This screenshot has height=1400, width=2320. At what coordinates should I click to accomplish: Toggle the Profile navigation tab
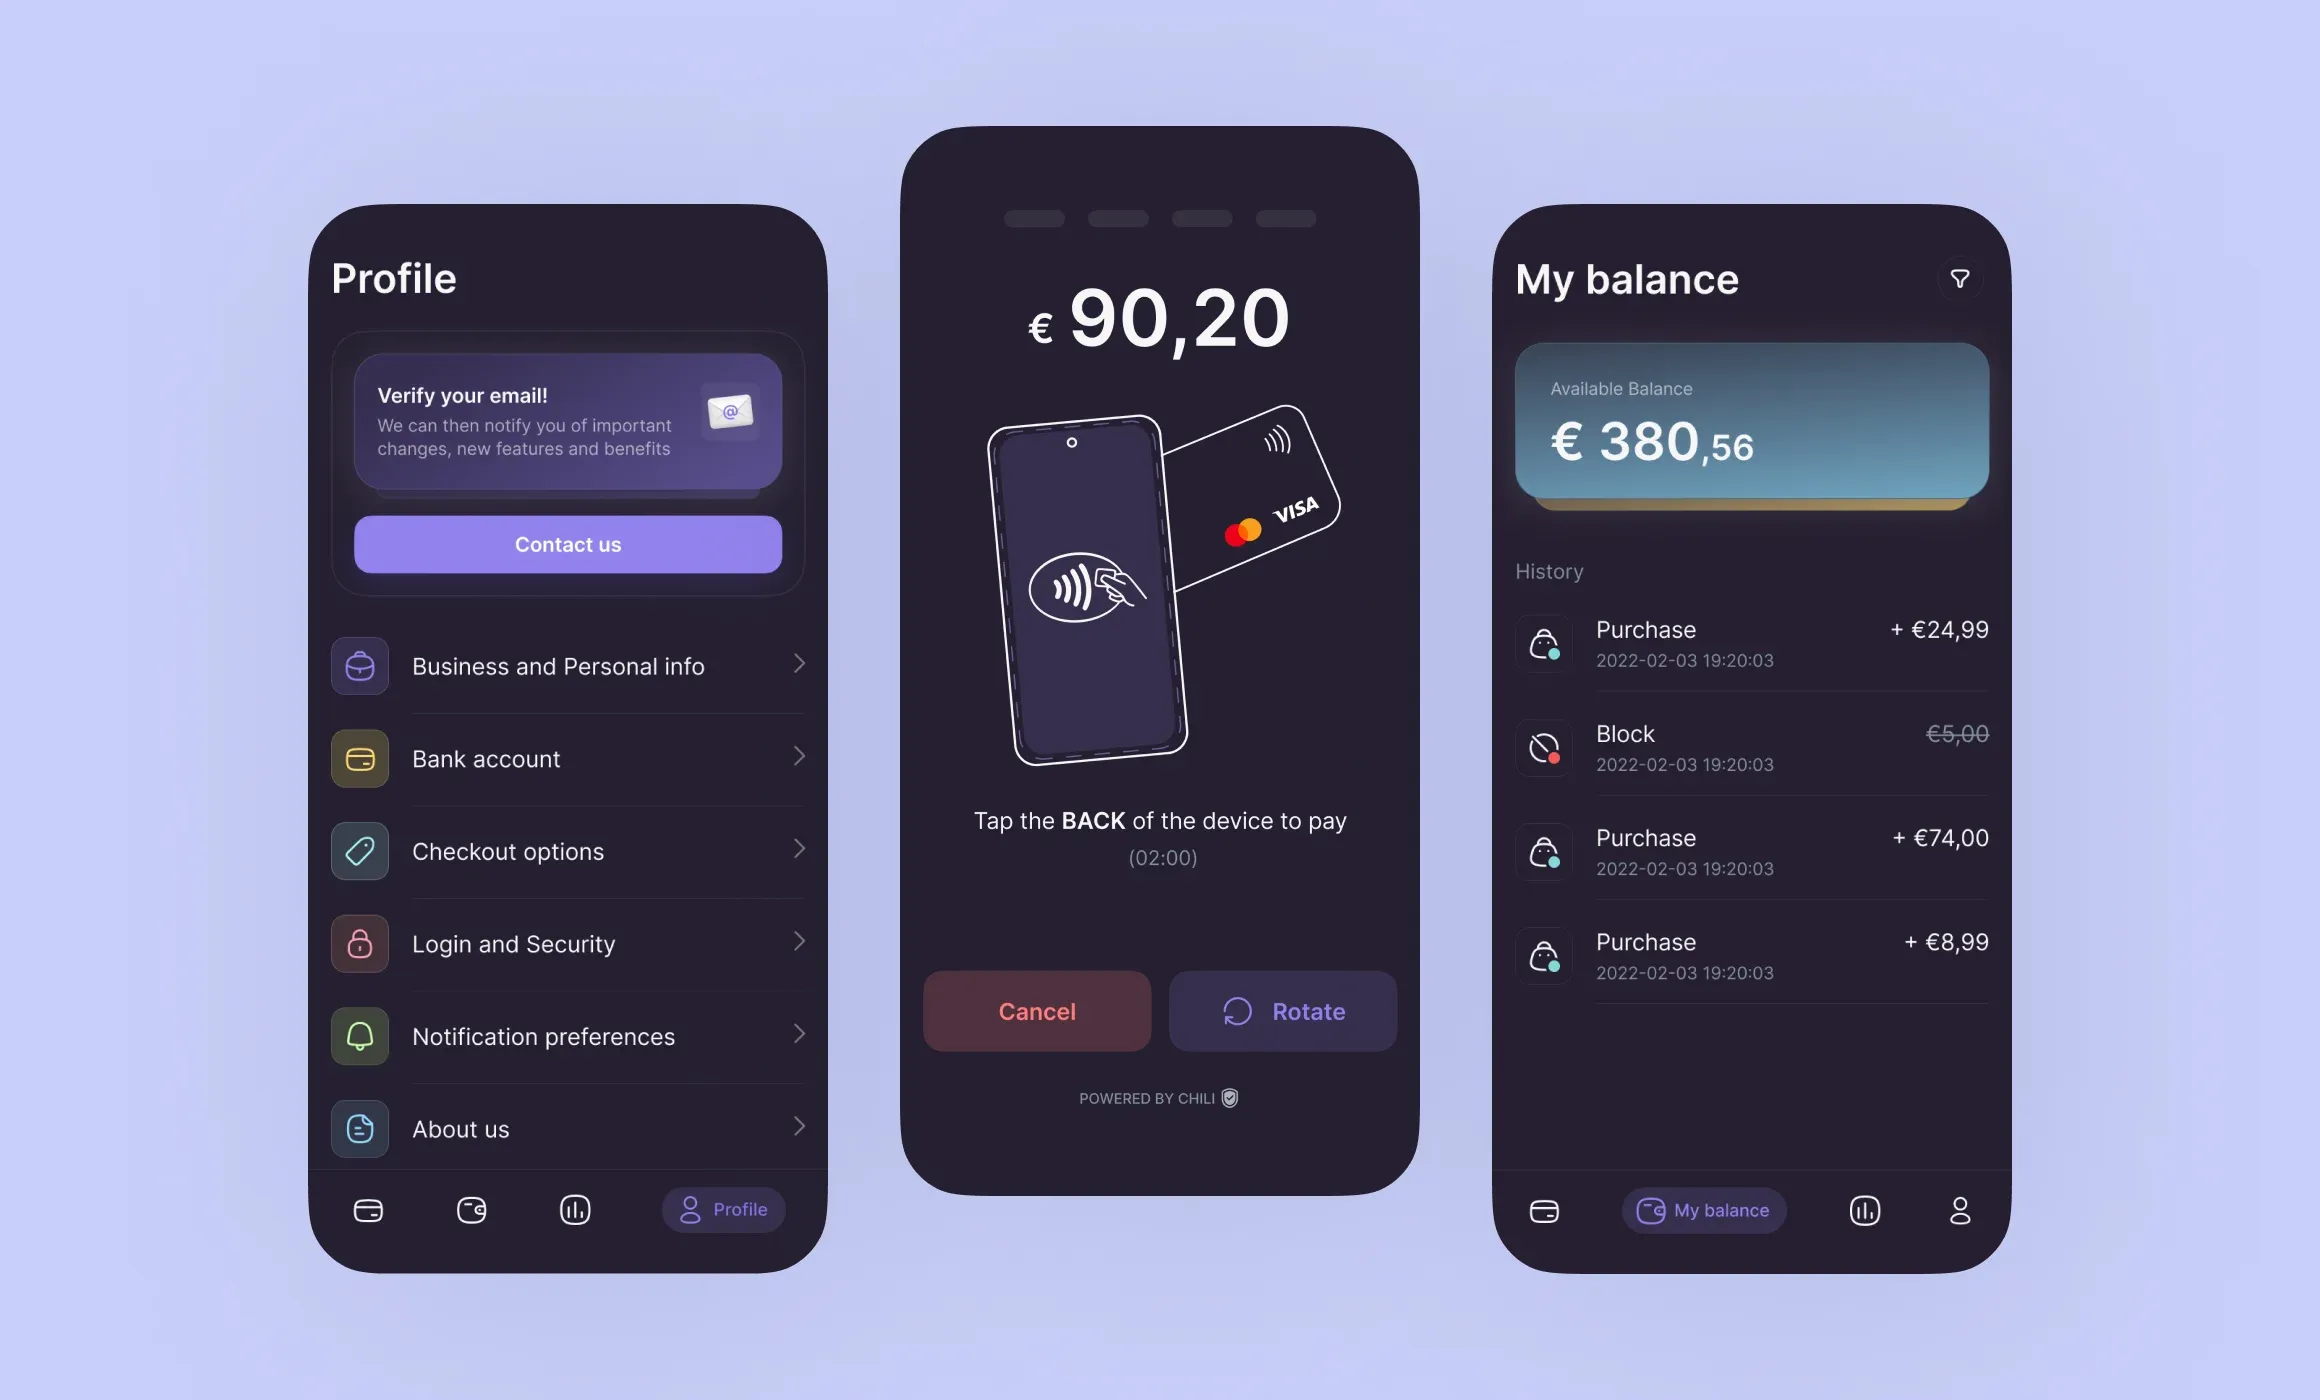click(x=721, y=1208)
